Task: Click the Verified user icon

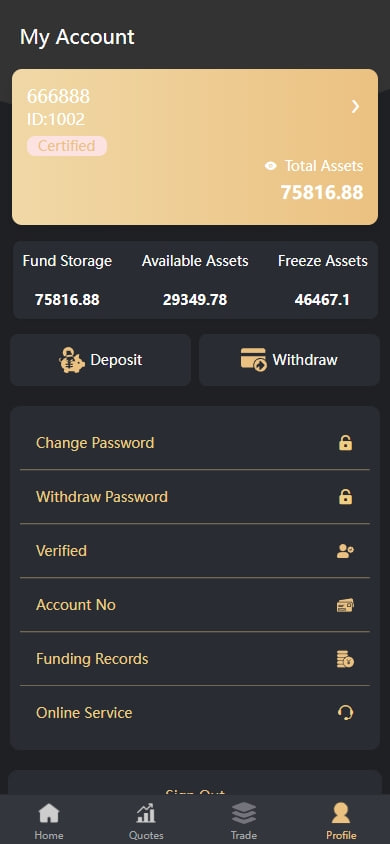Action: (345, 551)
